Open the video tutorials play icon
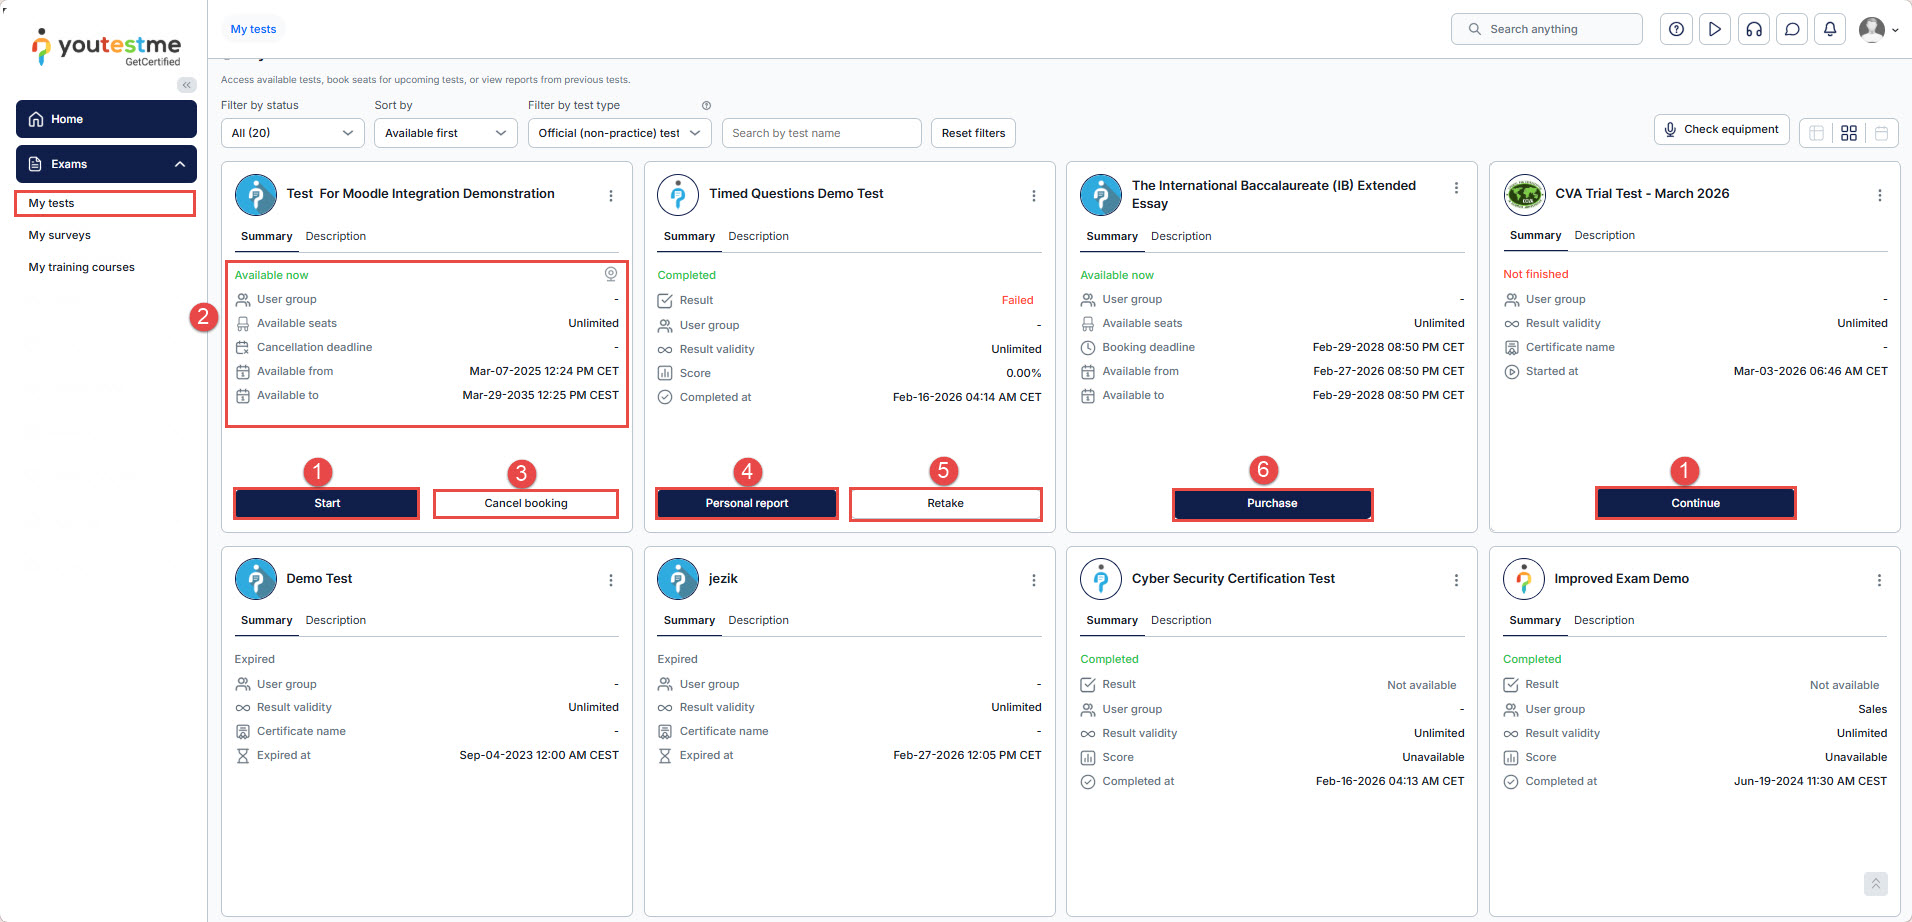Viewport: 1912px width, 922px height. click(x=1714, y=29)
